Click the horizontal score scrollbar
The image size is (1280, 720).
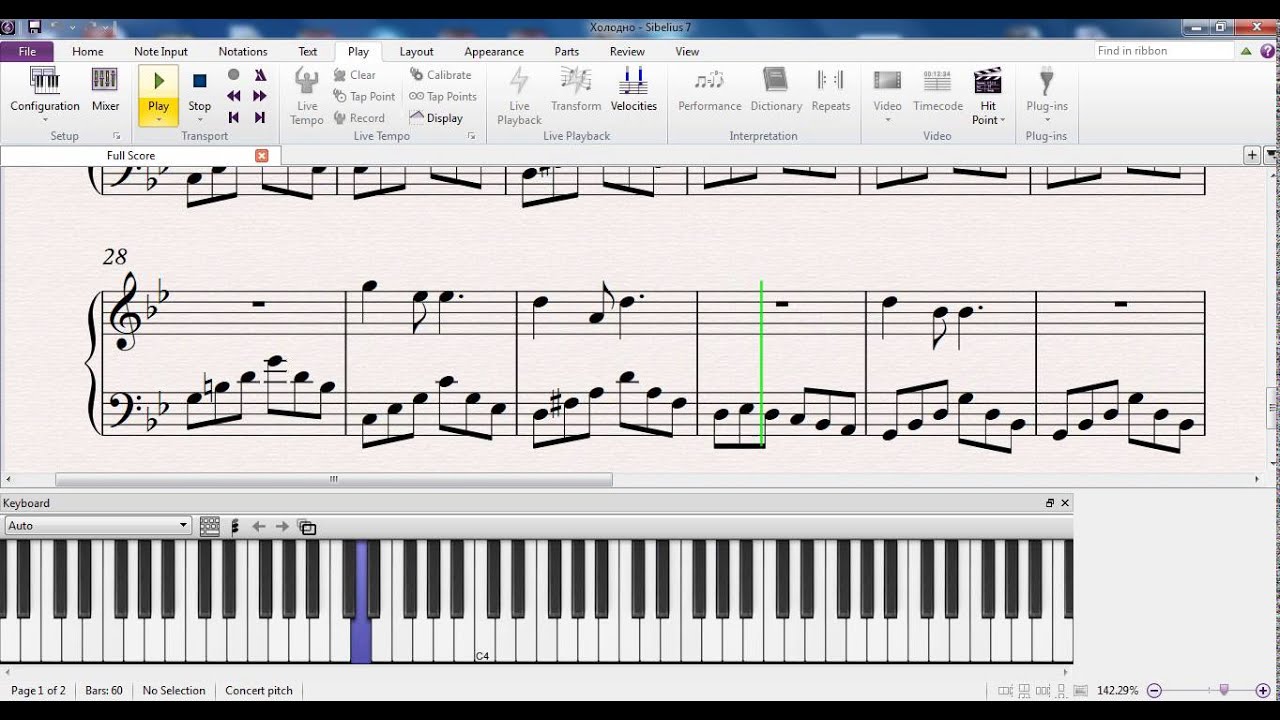click(334, 480)
